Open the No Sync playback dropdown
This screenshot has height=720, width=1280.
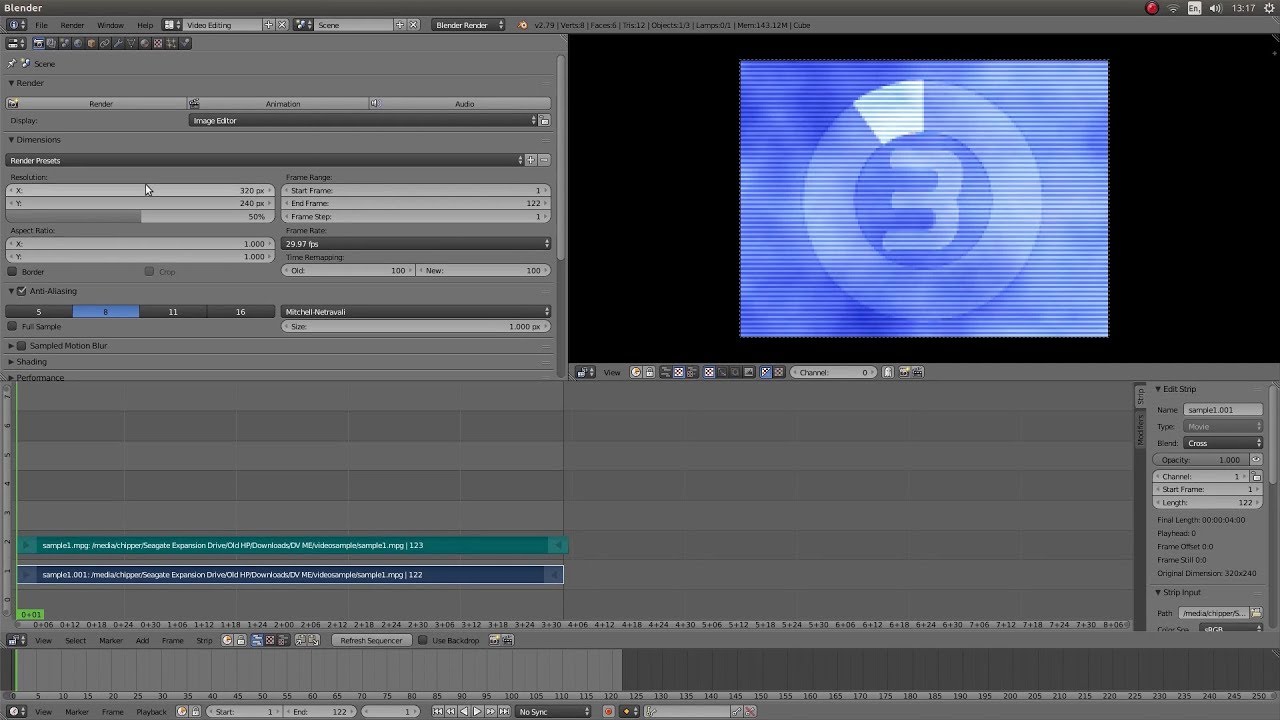[x=554, y=711]
